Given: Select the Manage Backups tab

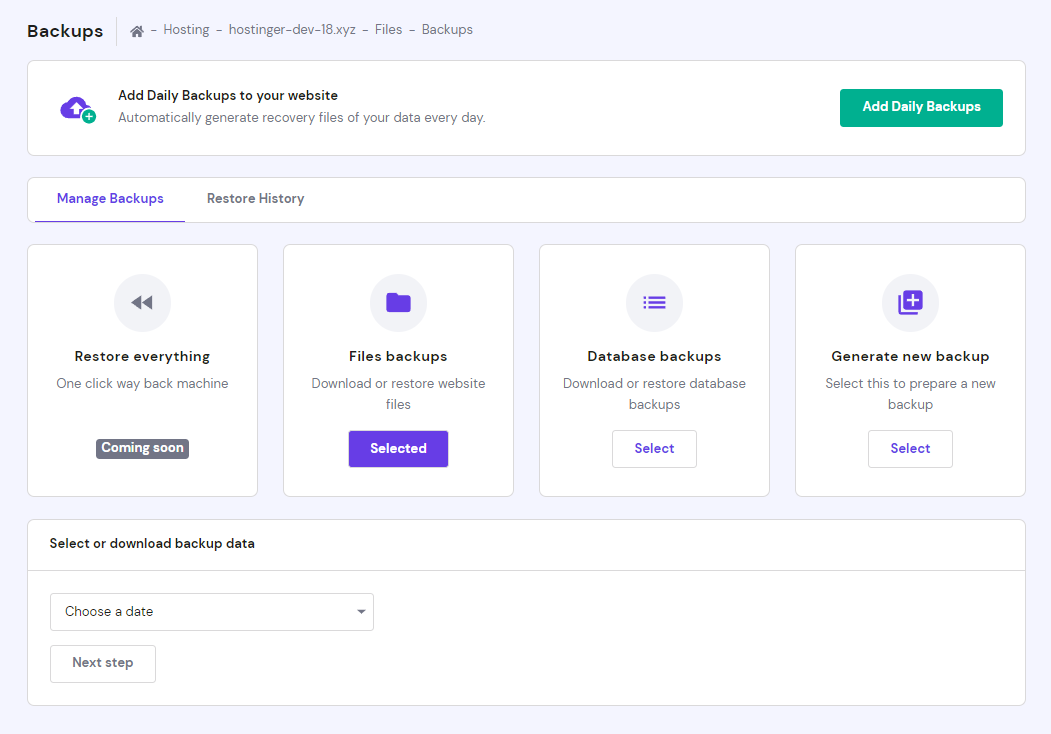Looking at the screenshot, I should coord(110,199).
